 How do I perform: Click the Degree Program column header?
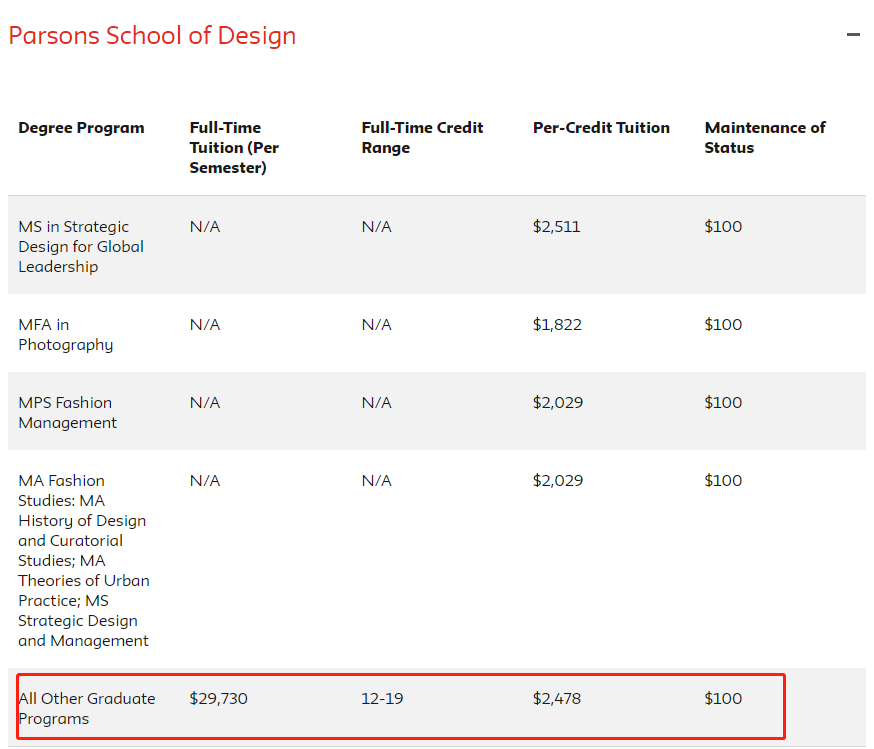click(x=81, y=128)
